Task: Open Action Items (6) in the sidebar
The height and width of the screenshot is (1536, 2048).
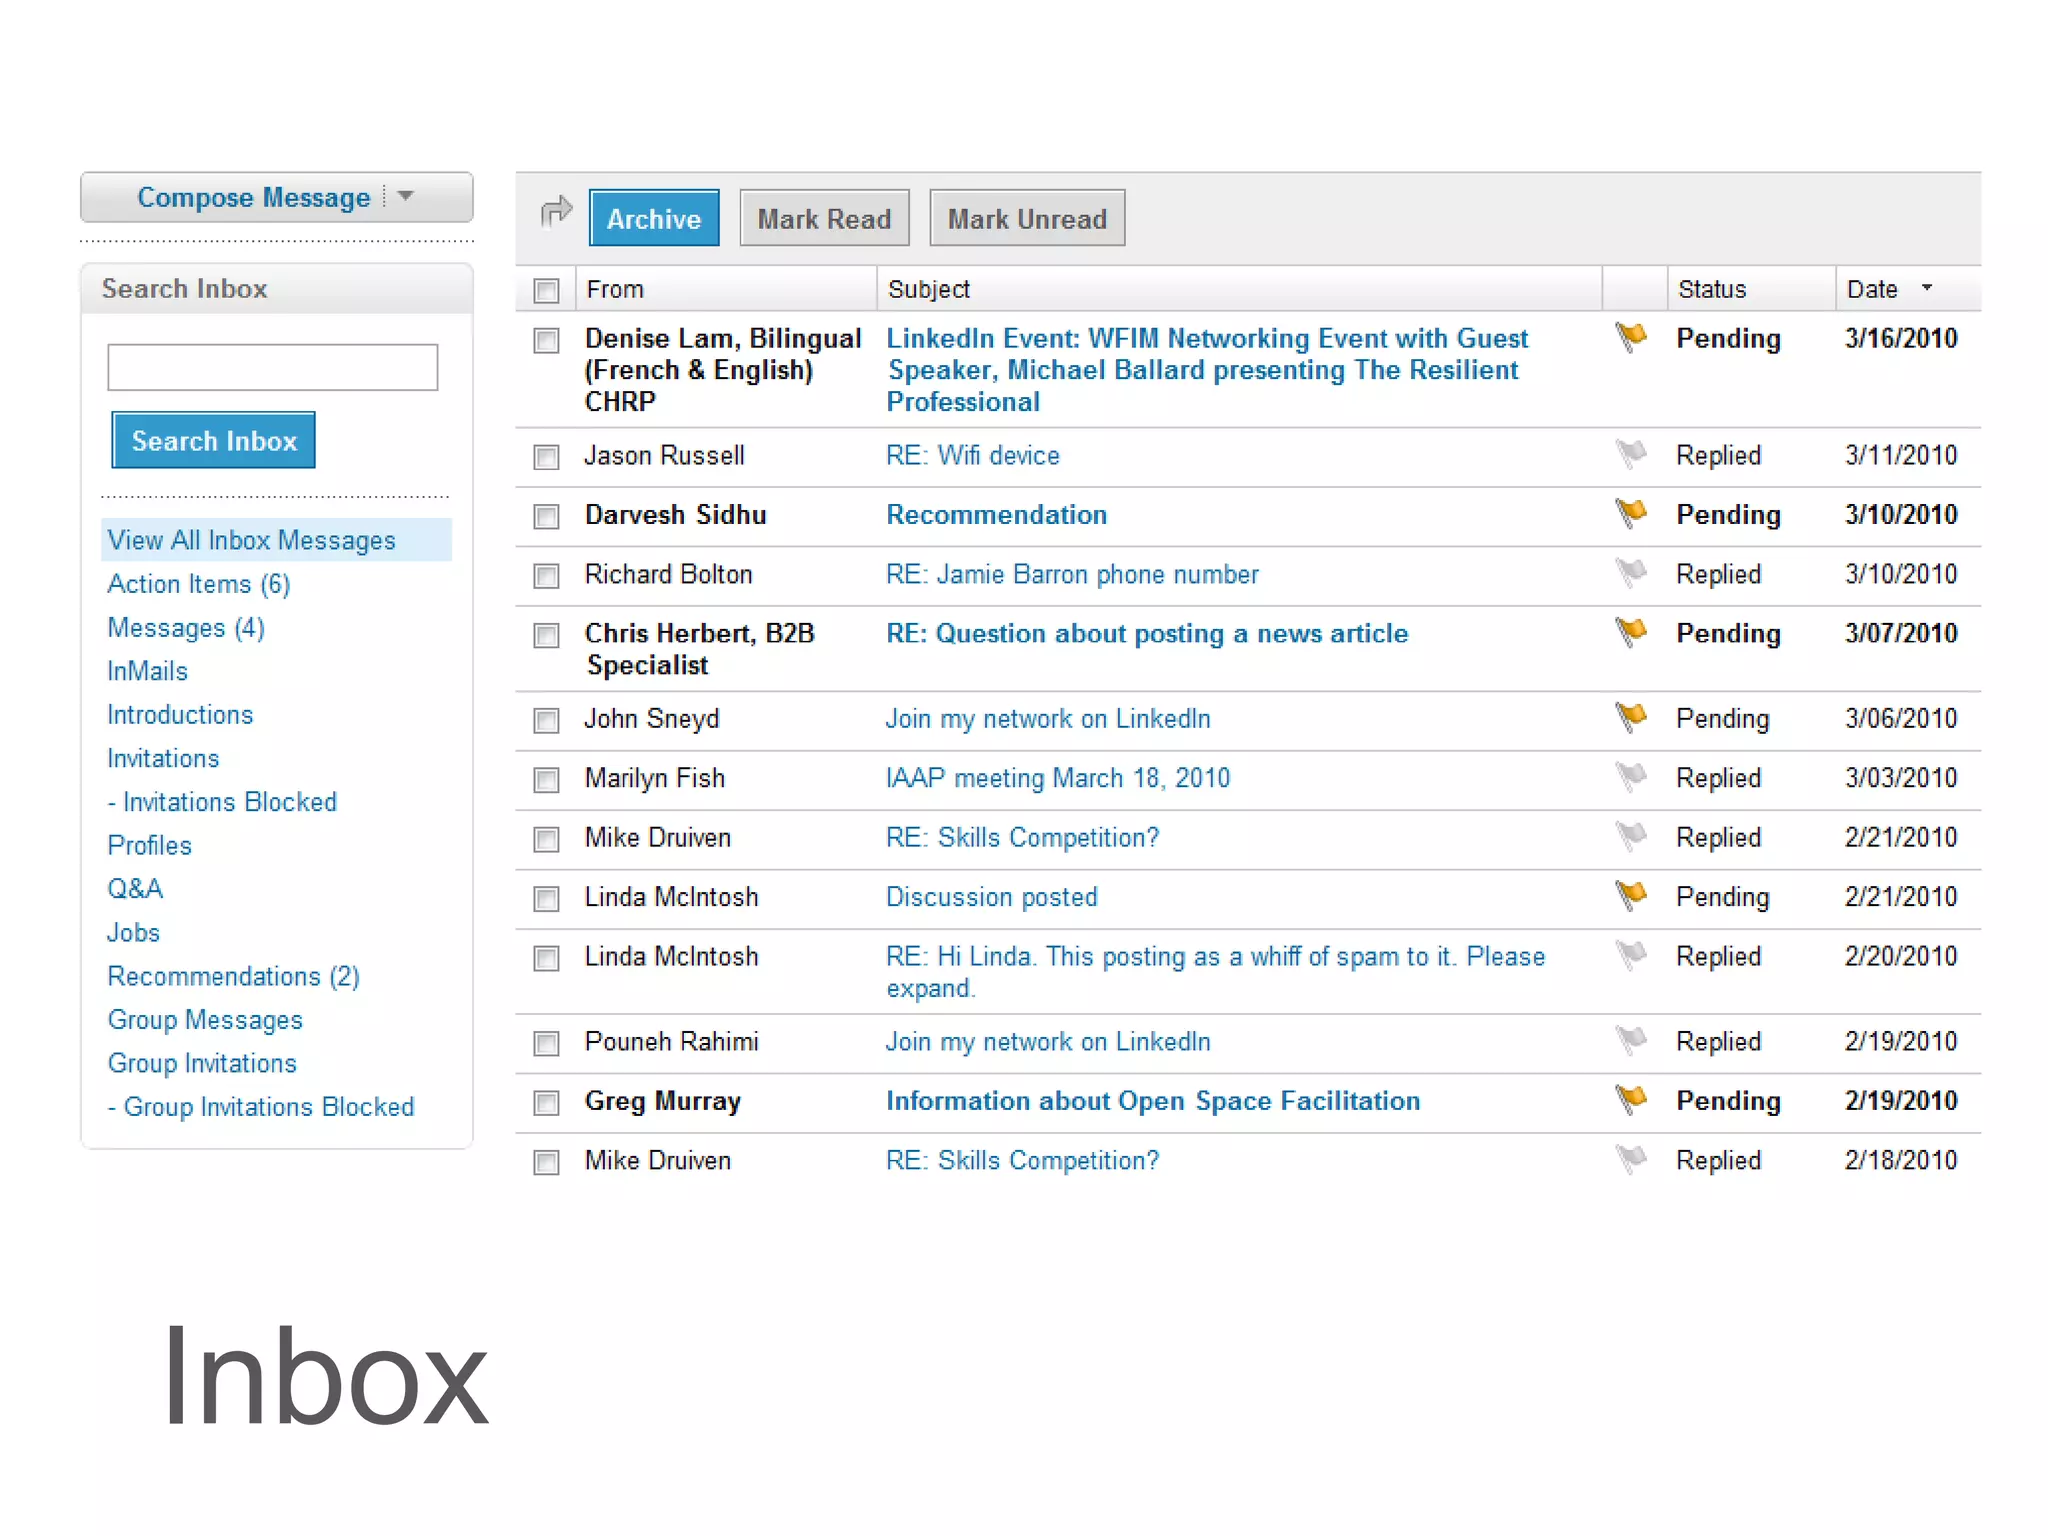Action: point(198,584)
